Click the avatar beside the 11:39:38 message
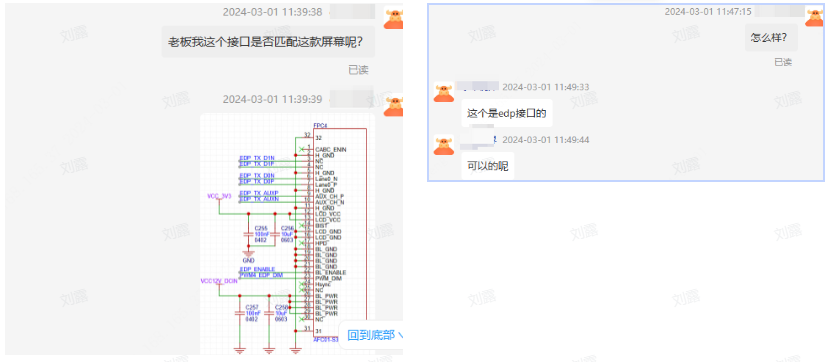This screenshot has width=830, height=362. coord(393,19)
